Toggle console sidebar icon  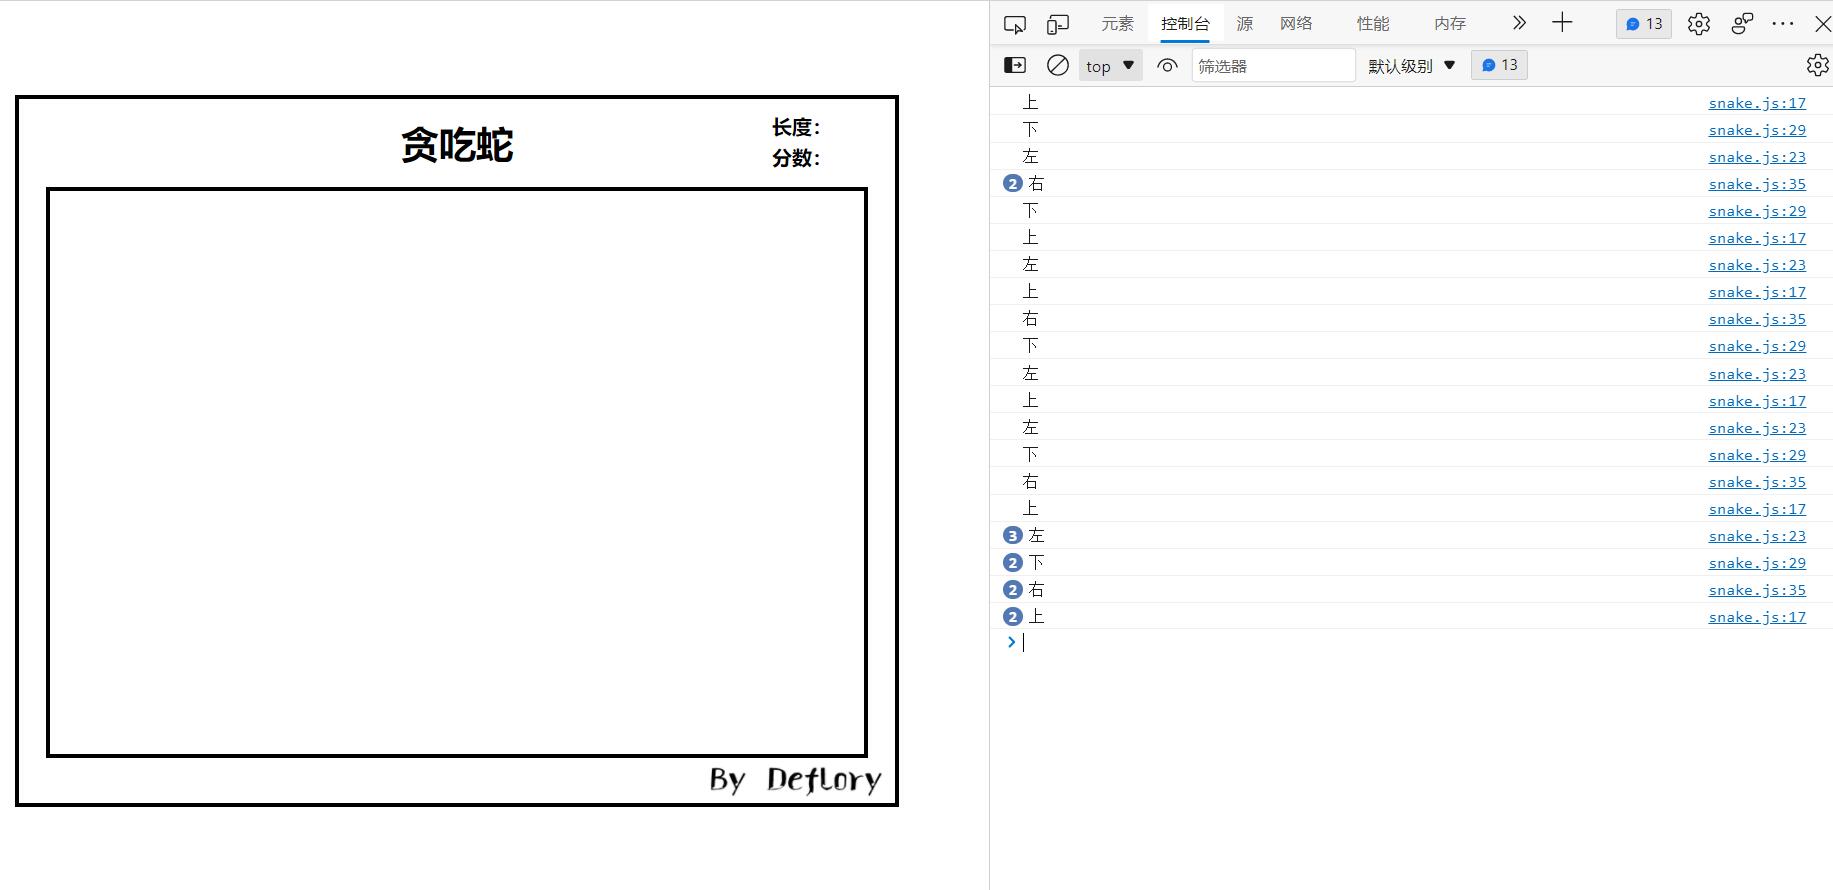tap(1015, 65)
